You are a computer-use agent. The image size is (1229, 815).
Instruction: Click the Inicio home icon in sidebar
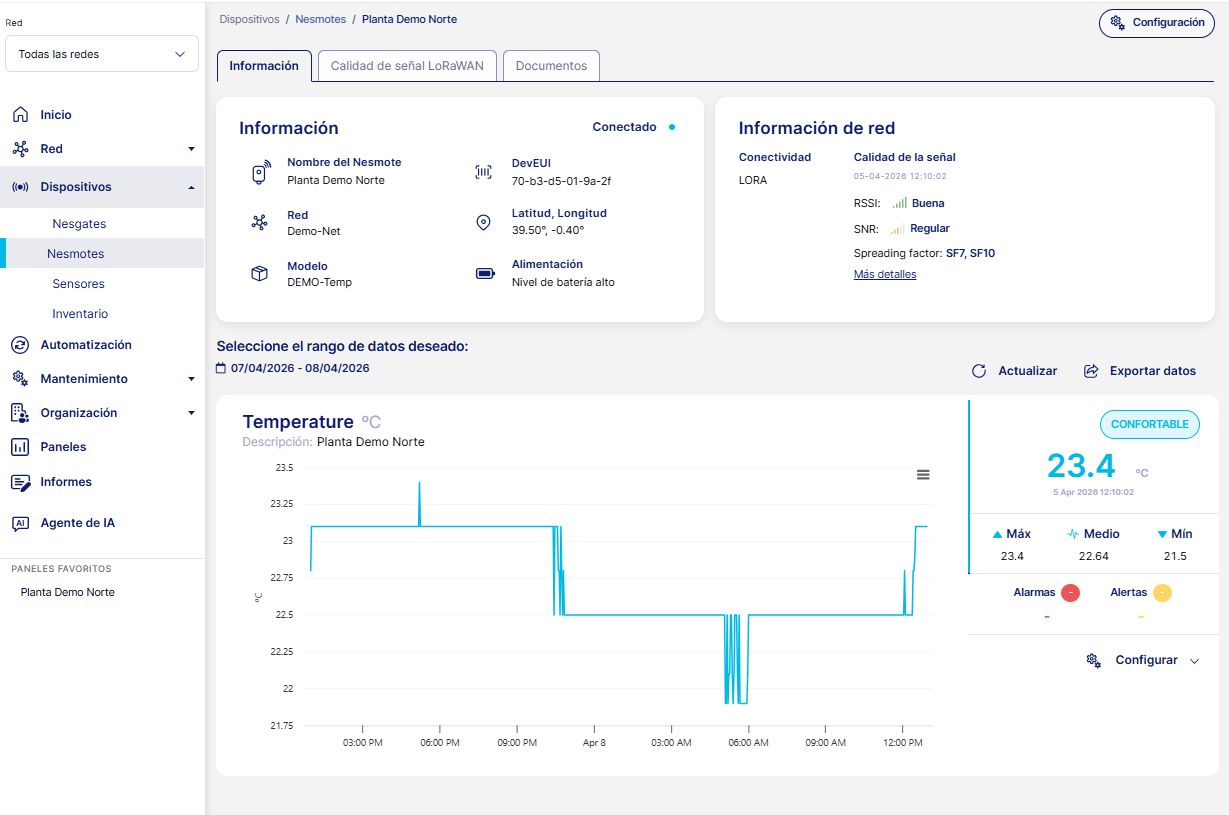20,115
